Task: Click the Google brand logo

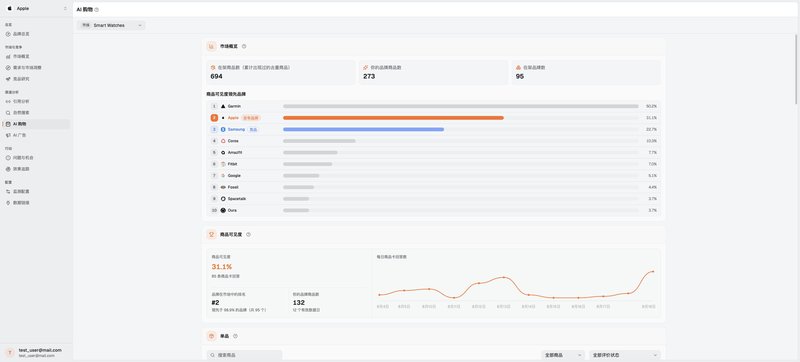Action: [223, 175]
